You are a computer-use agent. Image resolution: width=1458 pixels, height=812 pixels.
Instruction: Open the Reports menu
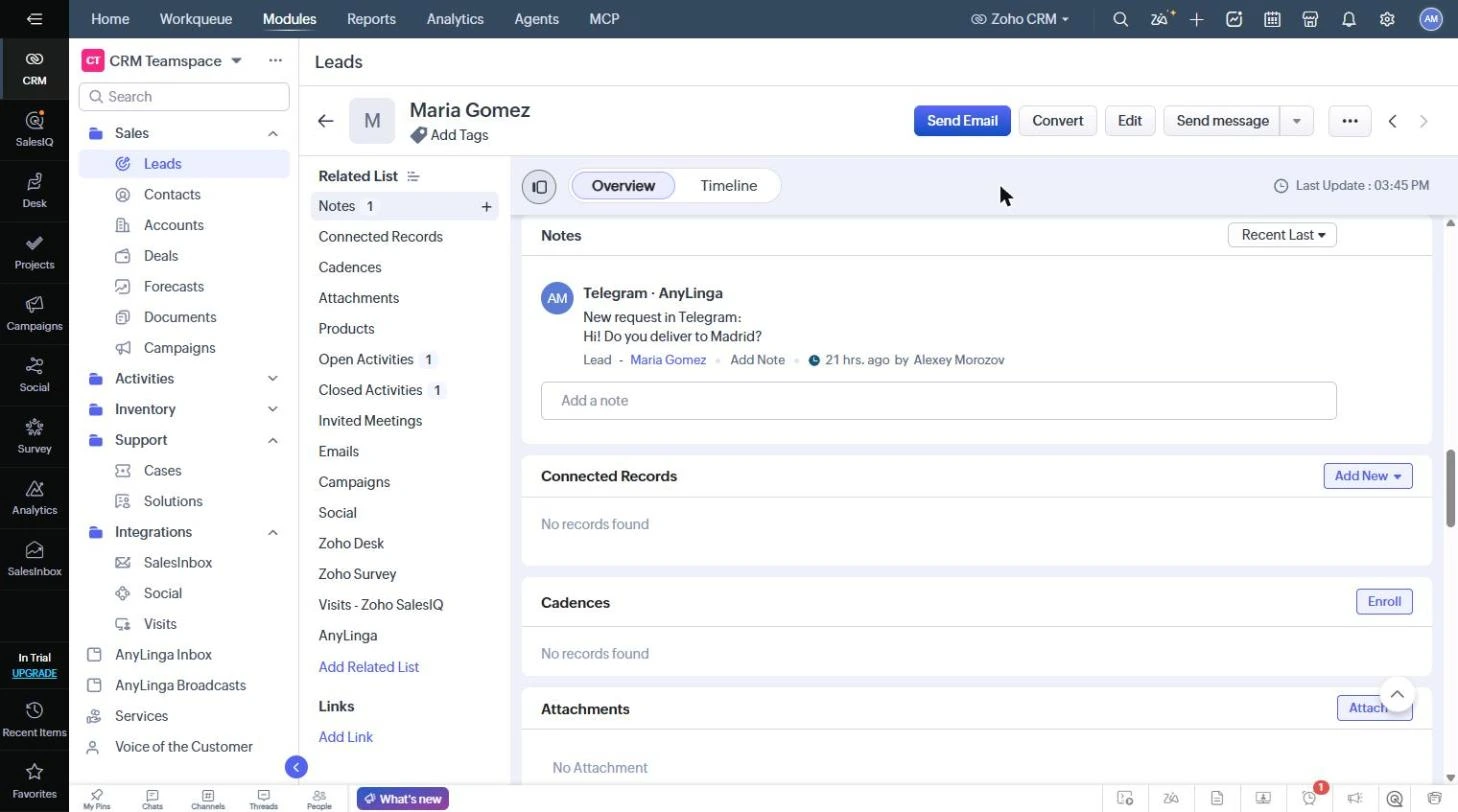[x=371, y=19]
